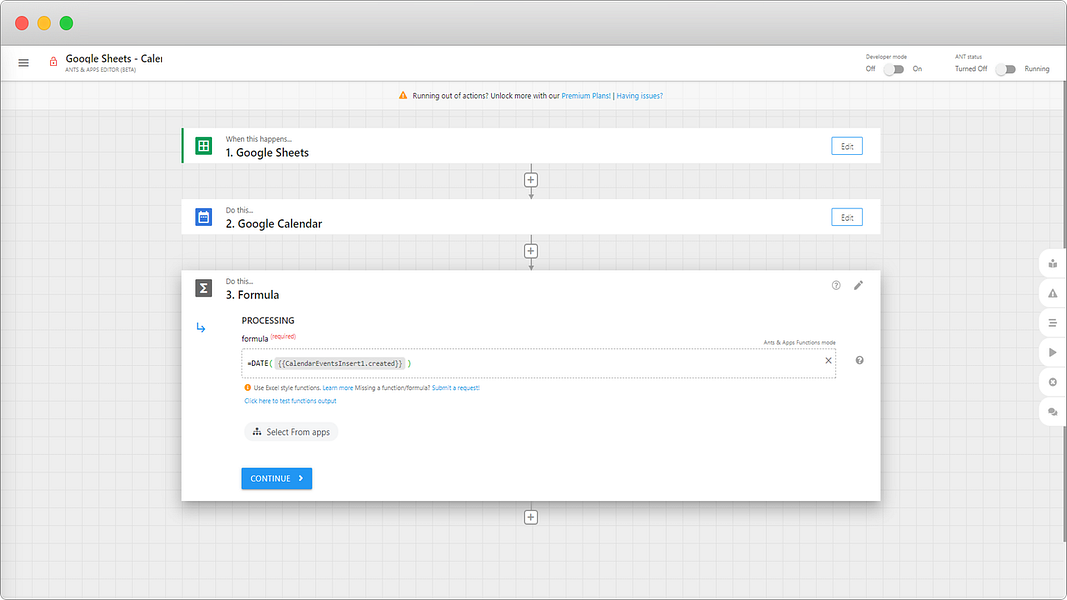Image resolution: width=1067 pixels, height=600 pixels.
Task: Open the chat bubbles sidebar icon
Action: point(1053,412)
